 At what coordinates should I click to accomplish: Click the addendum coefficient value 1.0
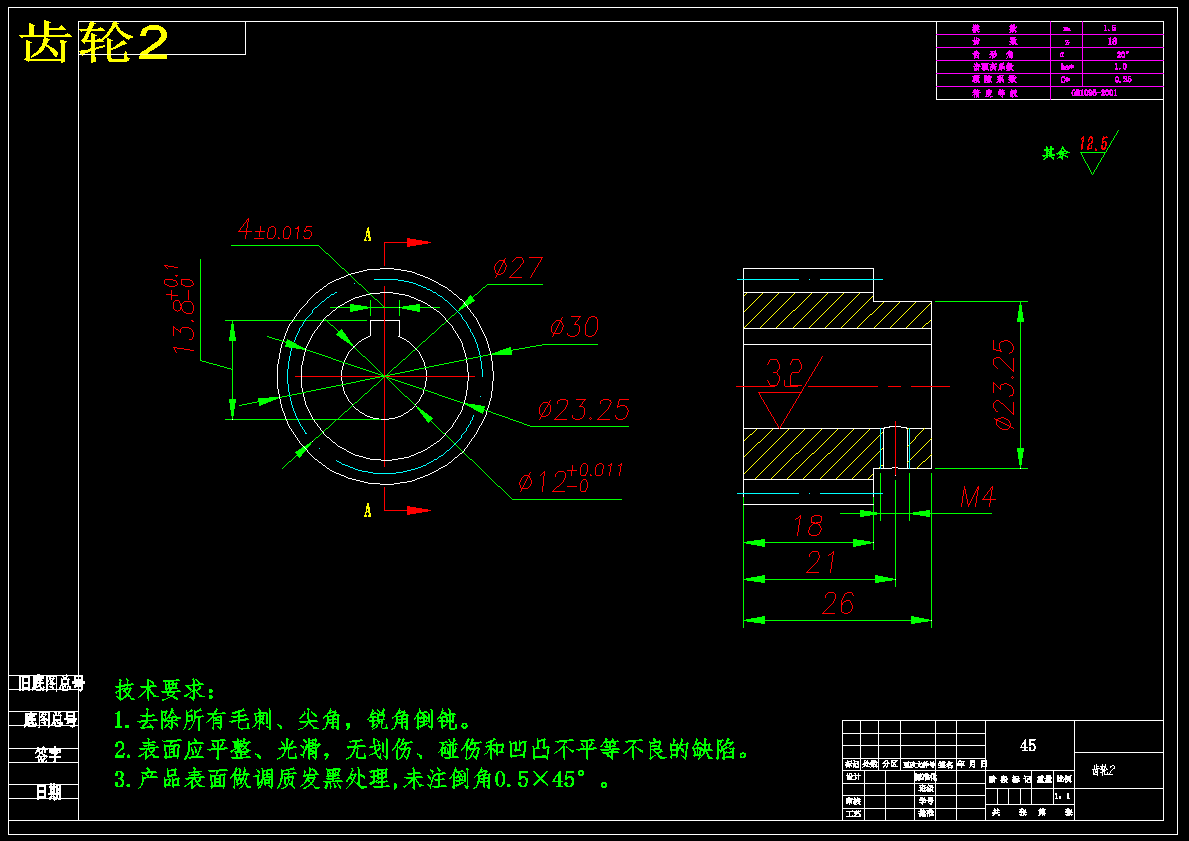click(x=1120, y=67)
